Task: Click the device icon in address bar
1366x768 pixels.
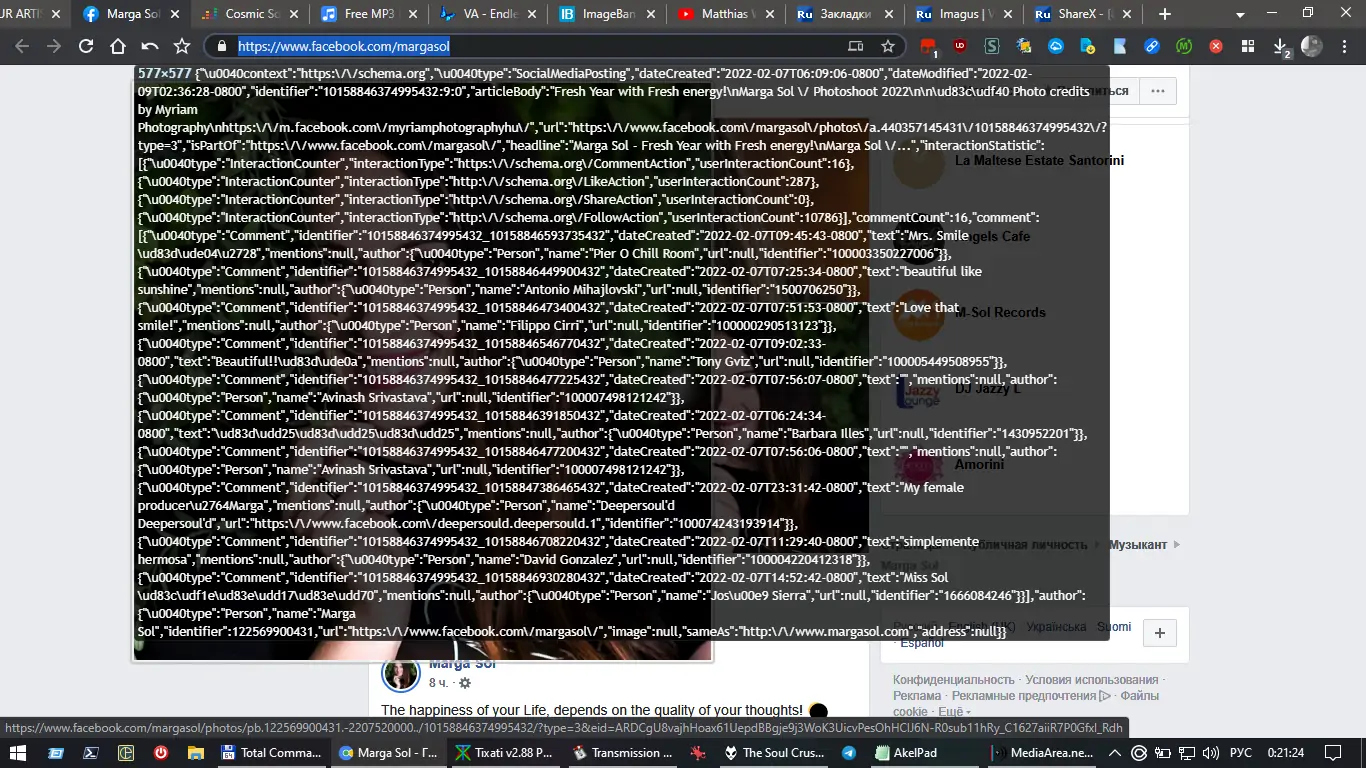Action: [x=855, y=46]
